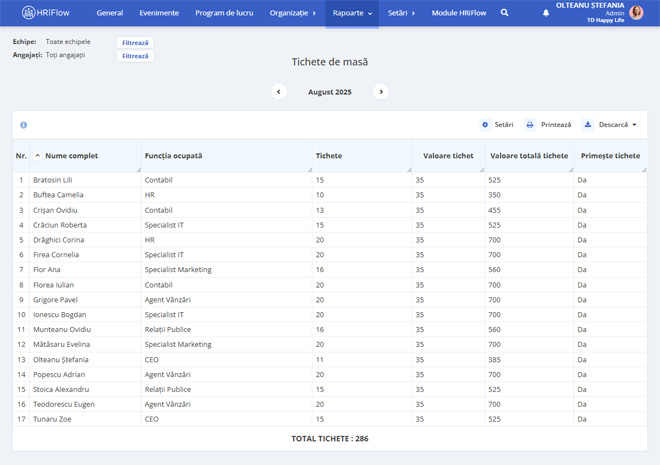Screen dimensions: 660x465
Task: Open the Evenimente menu item
Action: click(159, 13)
